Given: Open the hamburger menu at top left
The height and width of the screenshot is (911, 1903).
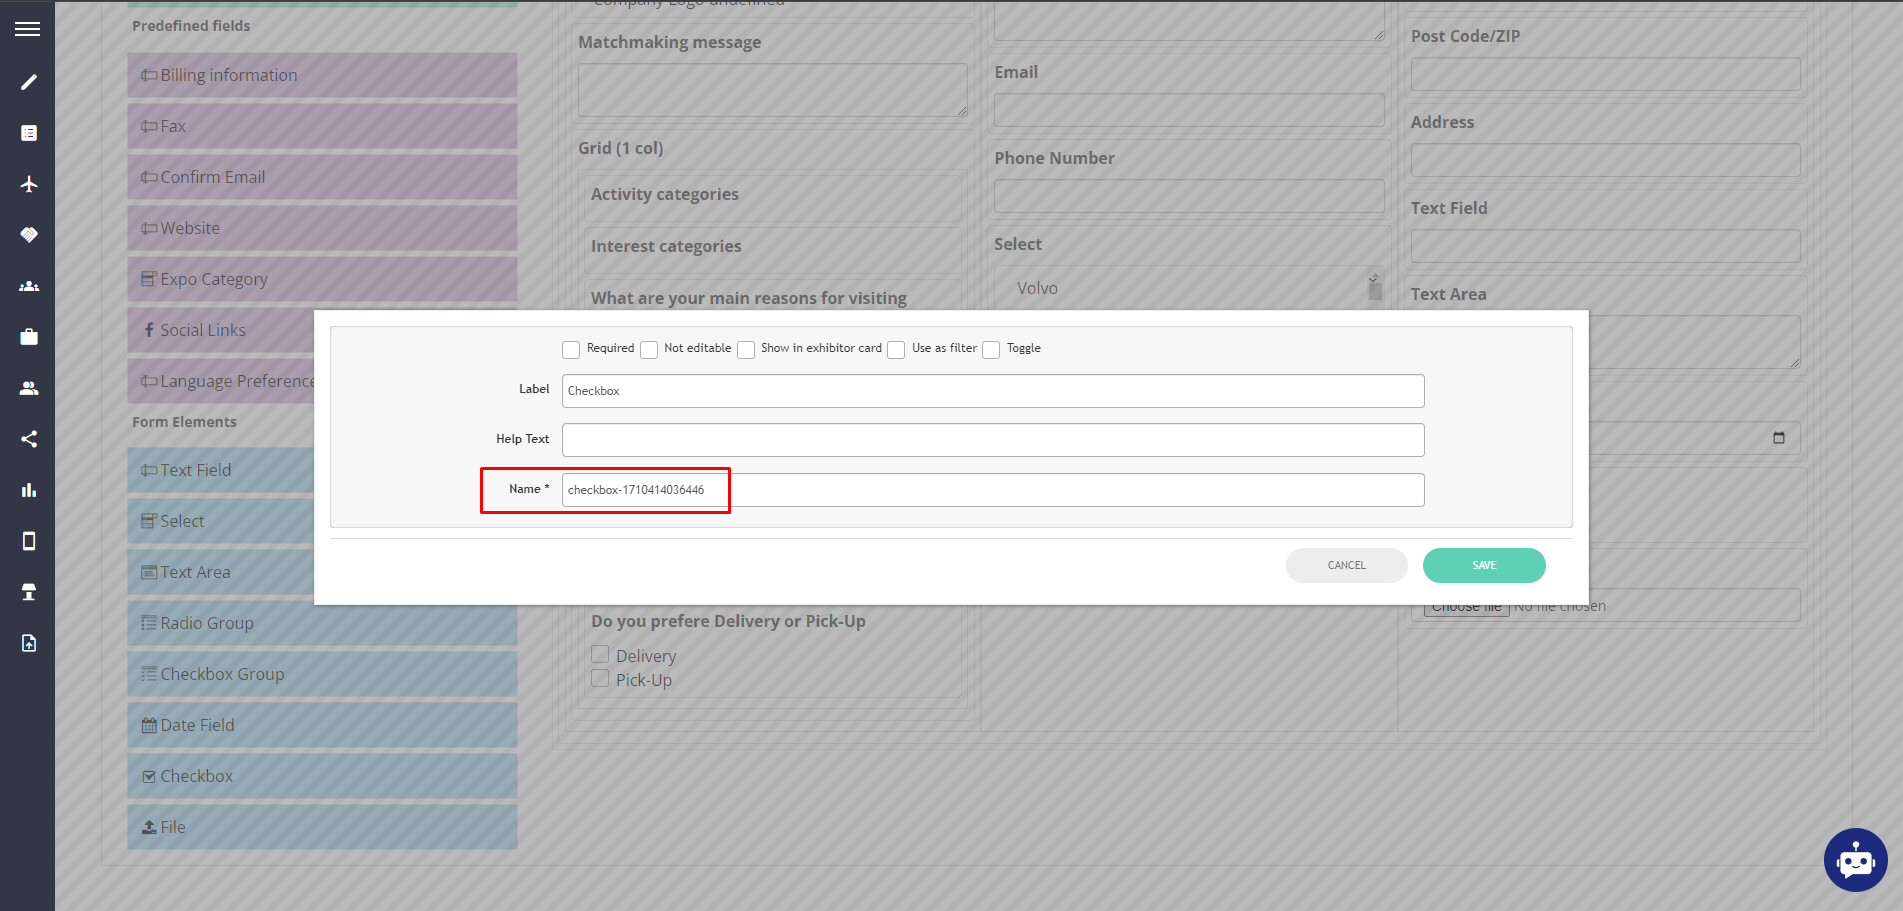Looking at the screenshot, I should click(x=27, y=27).
